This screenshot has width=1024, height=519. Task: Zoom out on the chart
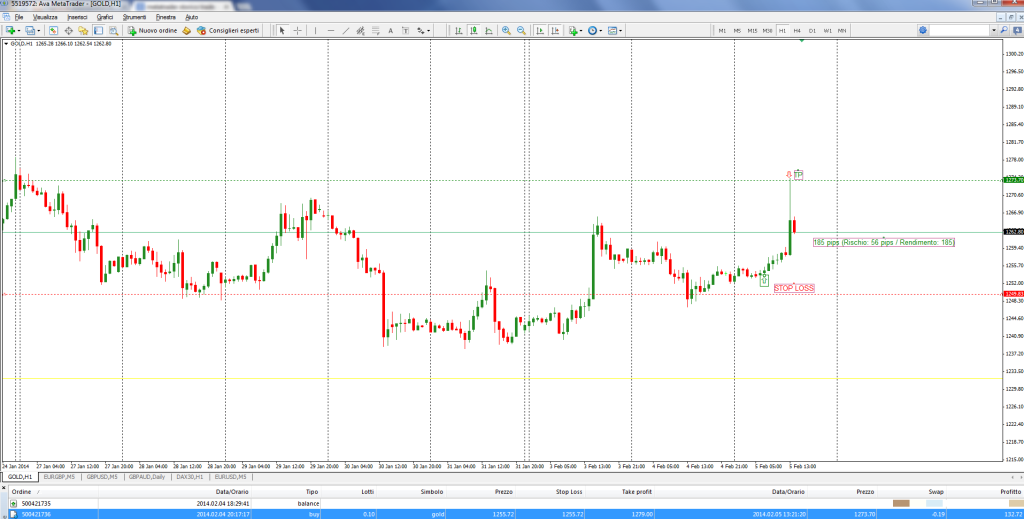coord(521,30)
